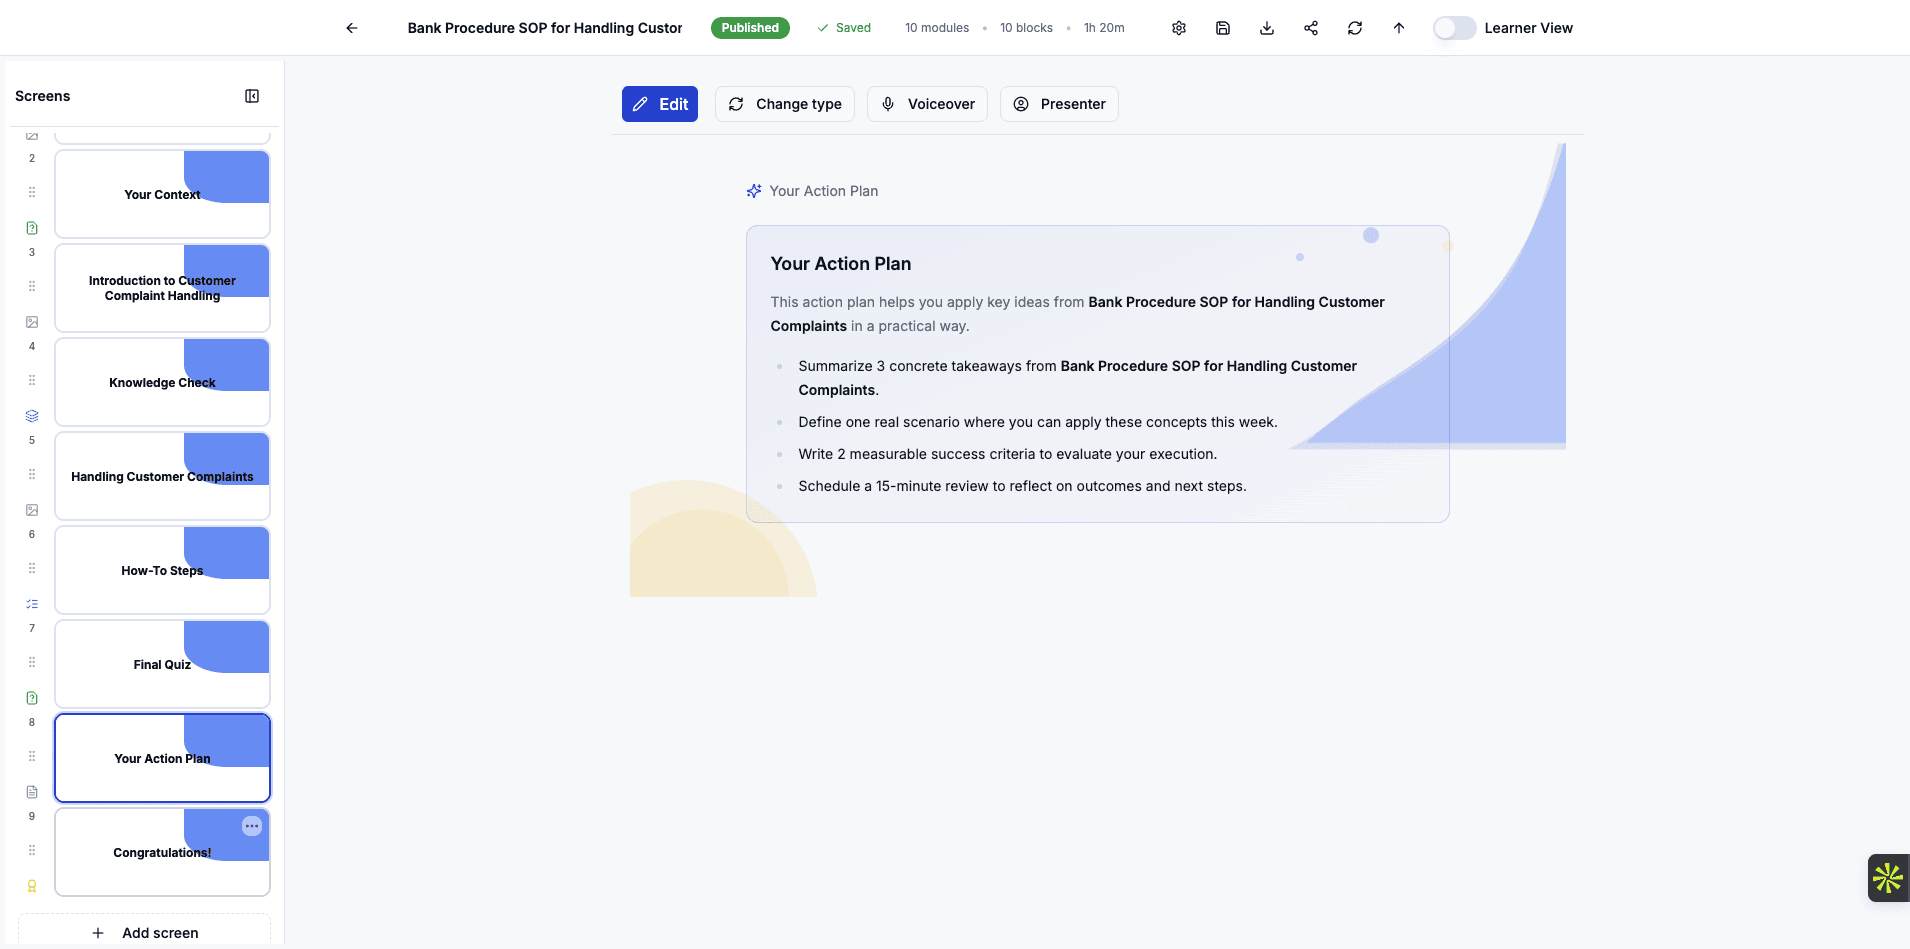Open more options on Congratulations thumbnail
The width and height of the screenshot is (1910, 949).
pos(252,826)
